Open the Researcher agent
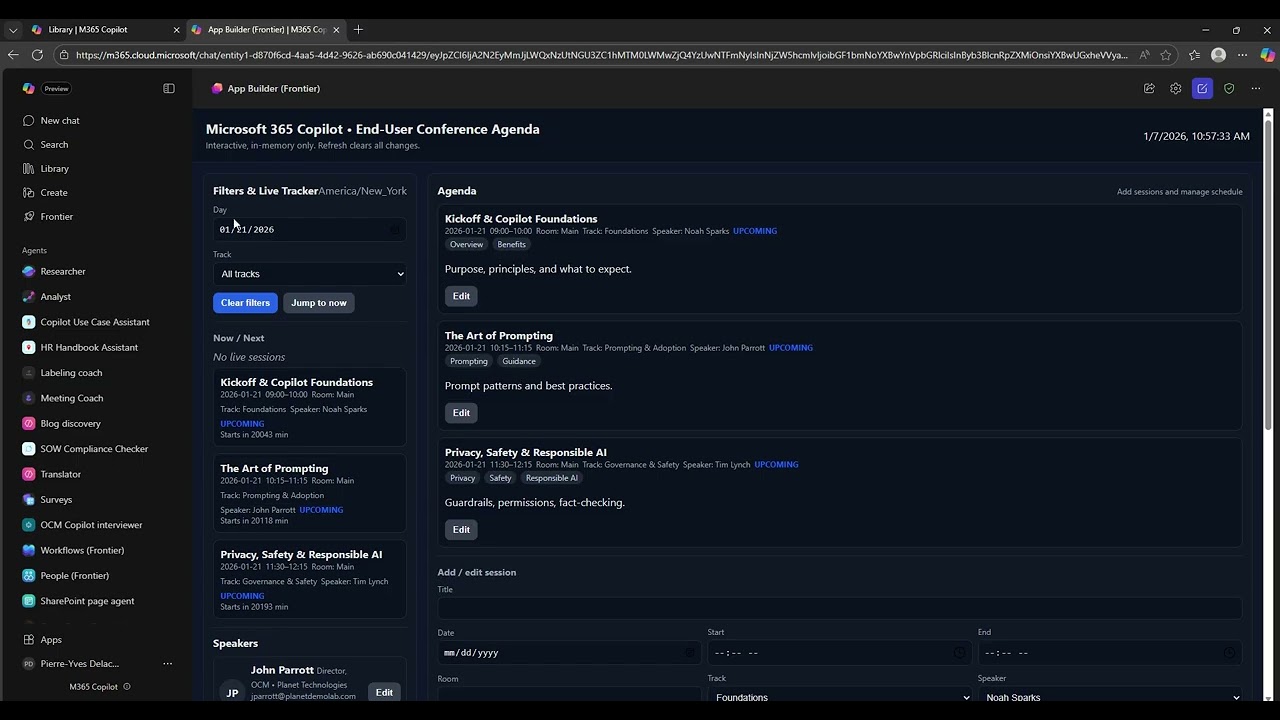 [x=62, y=271]
